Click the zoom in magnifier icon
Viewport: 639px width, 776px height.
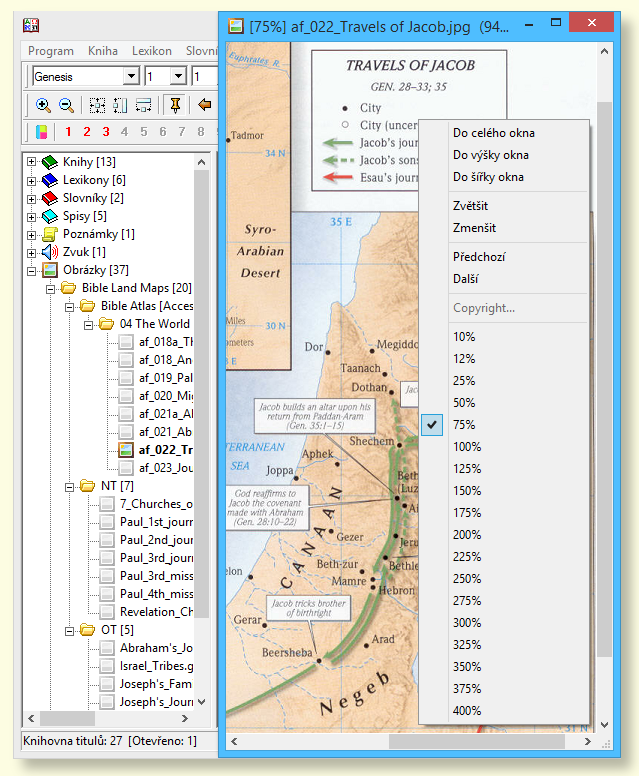pyautogui.click(x=43, y=105)
